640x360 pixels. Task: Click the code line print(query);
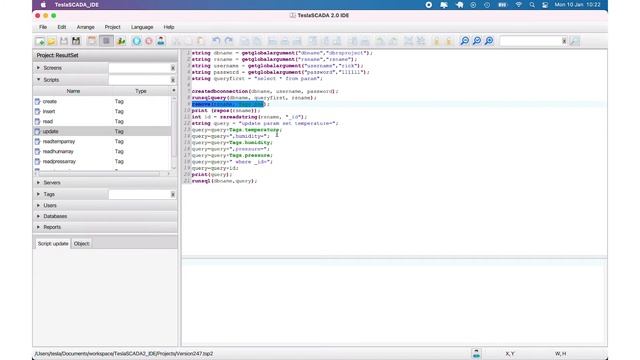[212, 174]
